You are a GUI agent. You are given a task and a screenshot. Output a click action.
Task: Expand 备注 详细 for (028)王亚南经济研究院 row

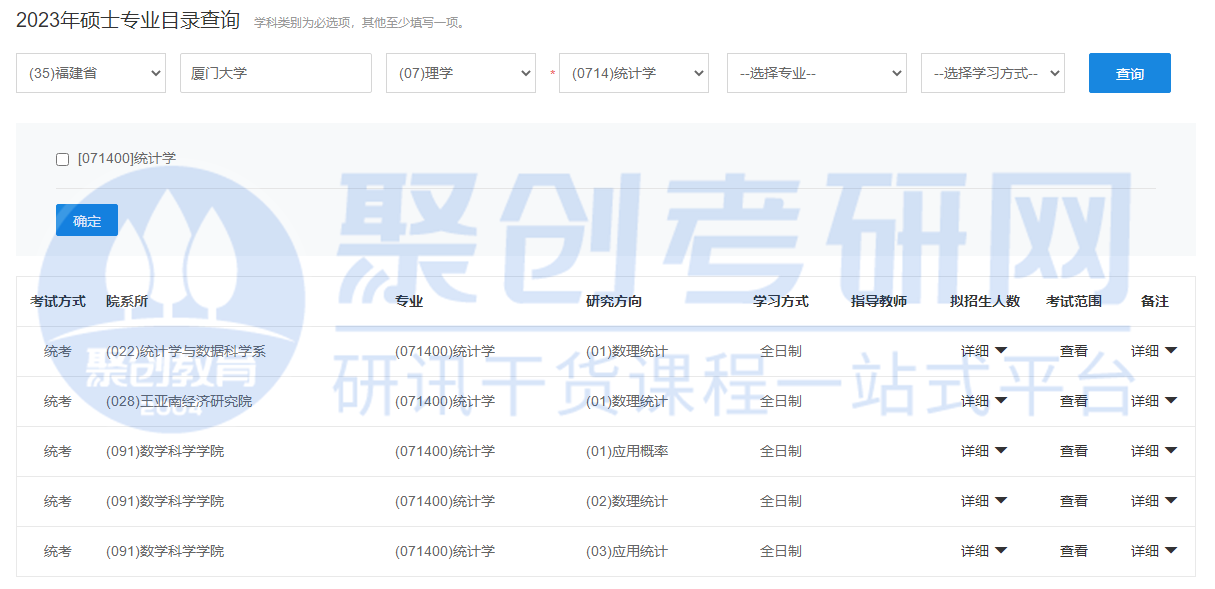(x=1154, y=401)
